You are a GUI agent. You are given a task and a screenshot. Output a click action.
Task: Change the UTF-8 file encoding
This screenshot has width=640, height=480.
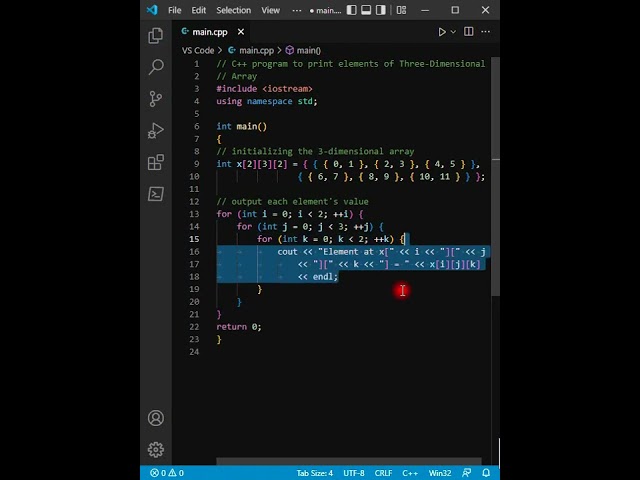pos(353,473)
